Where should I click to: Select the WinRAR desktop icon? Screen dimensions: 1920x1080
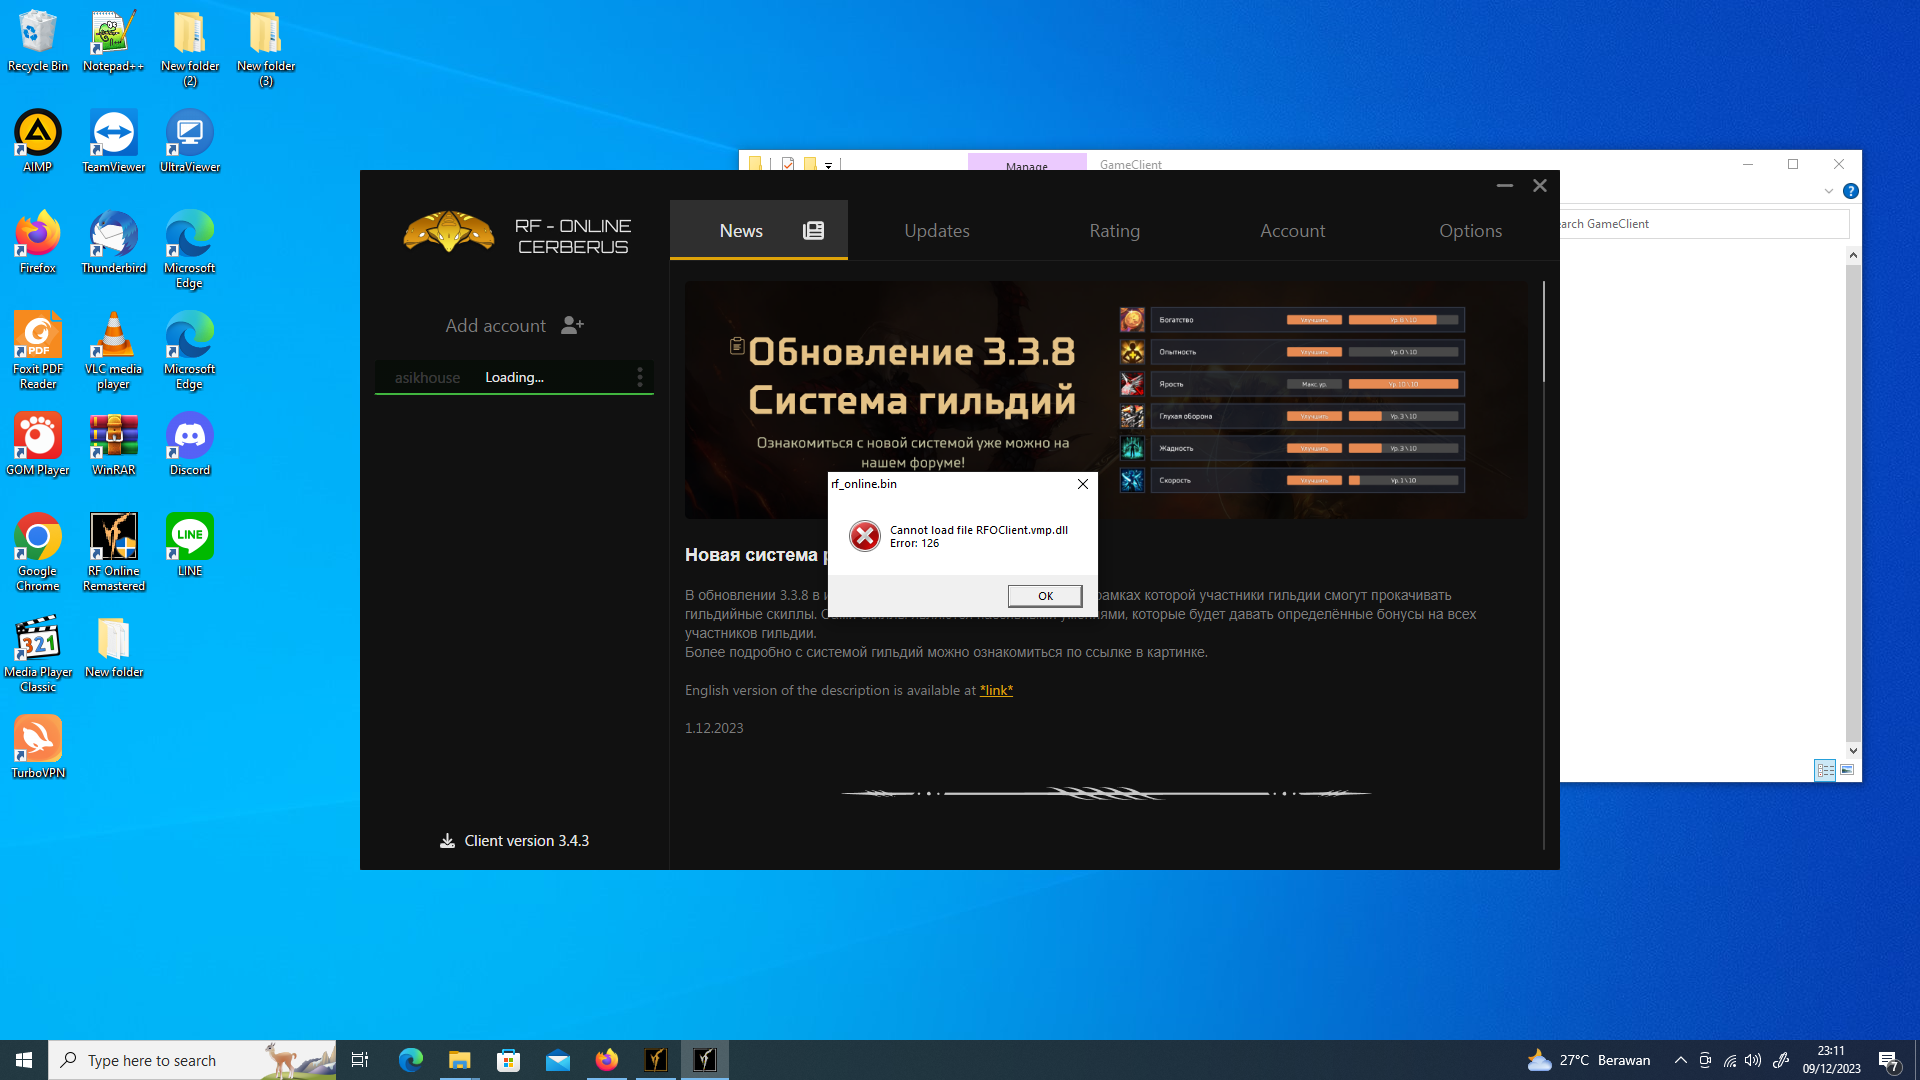coord(113,445)
